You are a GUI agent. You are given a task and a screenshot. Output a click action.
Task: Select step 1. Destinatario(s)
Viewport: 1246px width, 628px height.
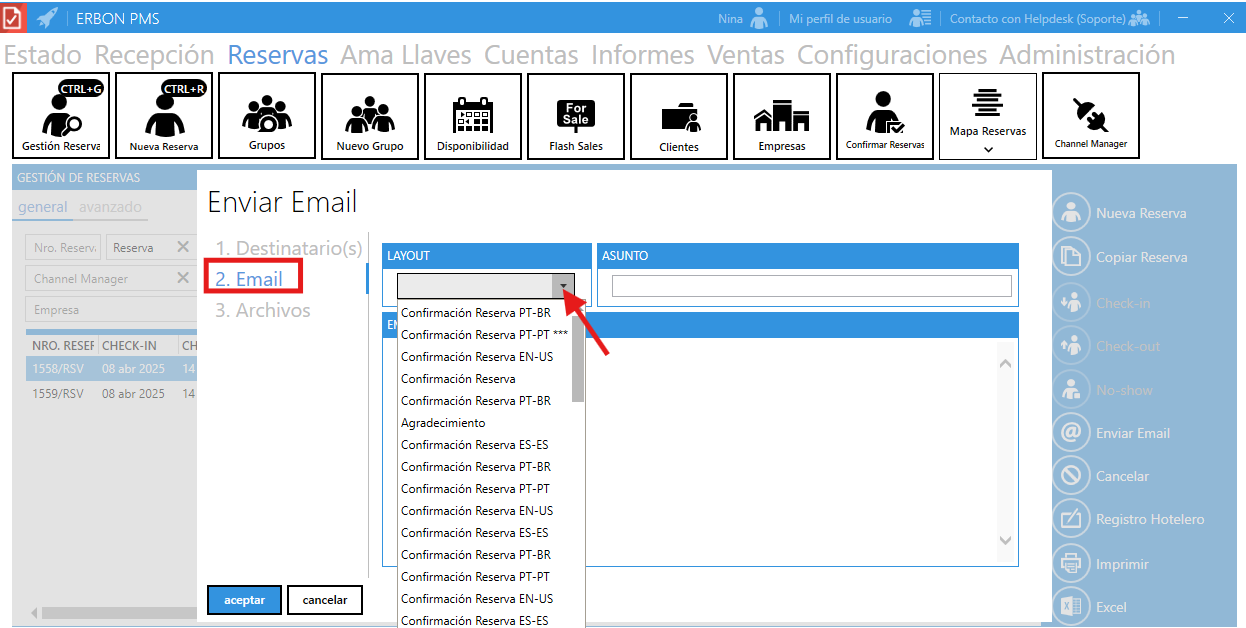pos(289,248)
